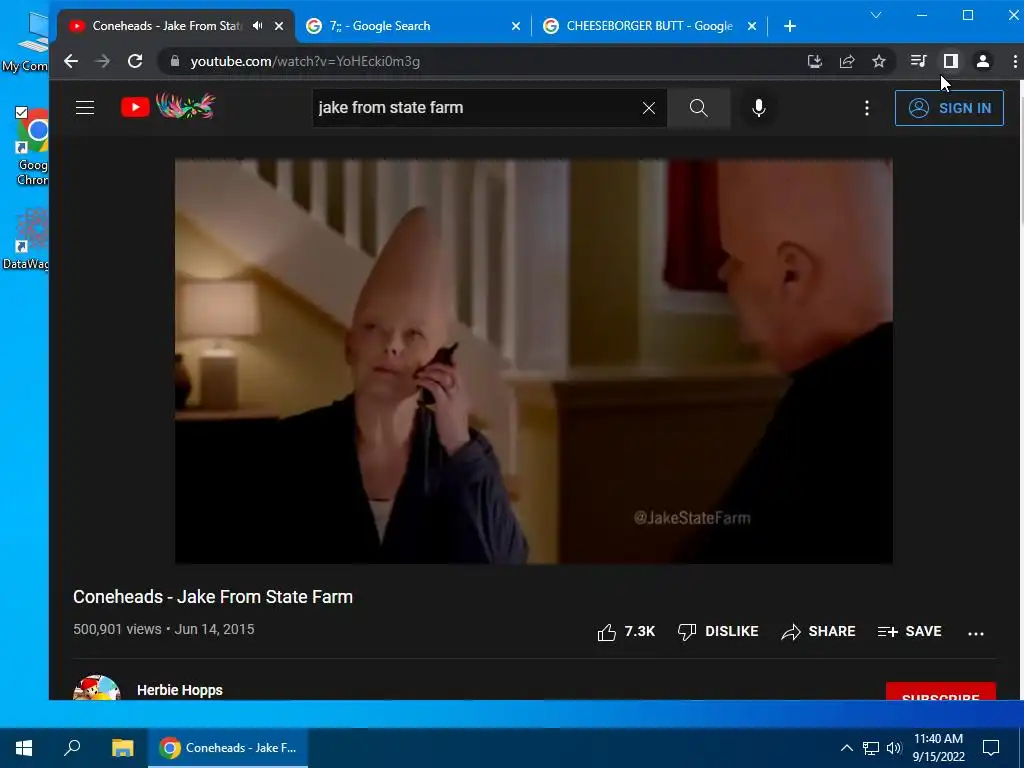Share this page from the address bar
Screen dimensions: 1024x768
[x=847, y=61]
